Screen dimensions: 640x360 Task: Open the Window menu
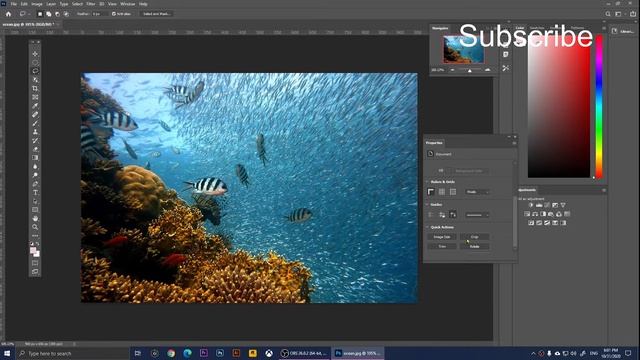coord(127,4)
